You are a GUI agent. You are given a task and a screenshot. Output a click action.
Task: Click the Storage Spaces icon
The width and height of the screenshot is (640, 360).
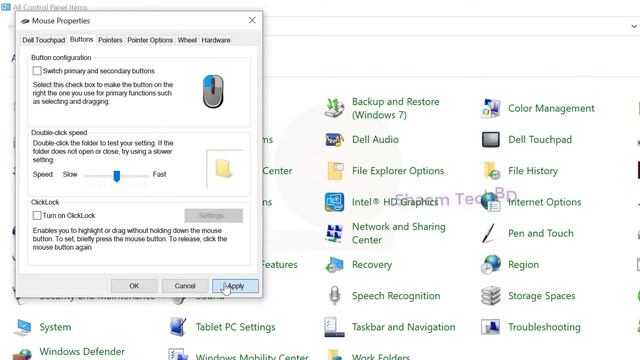491,296
